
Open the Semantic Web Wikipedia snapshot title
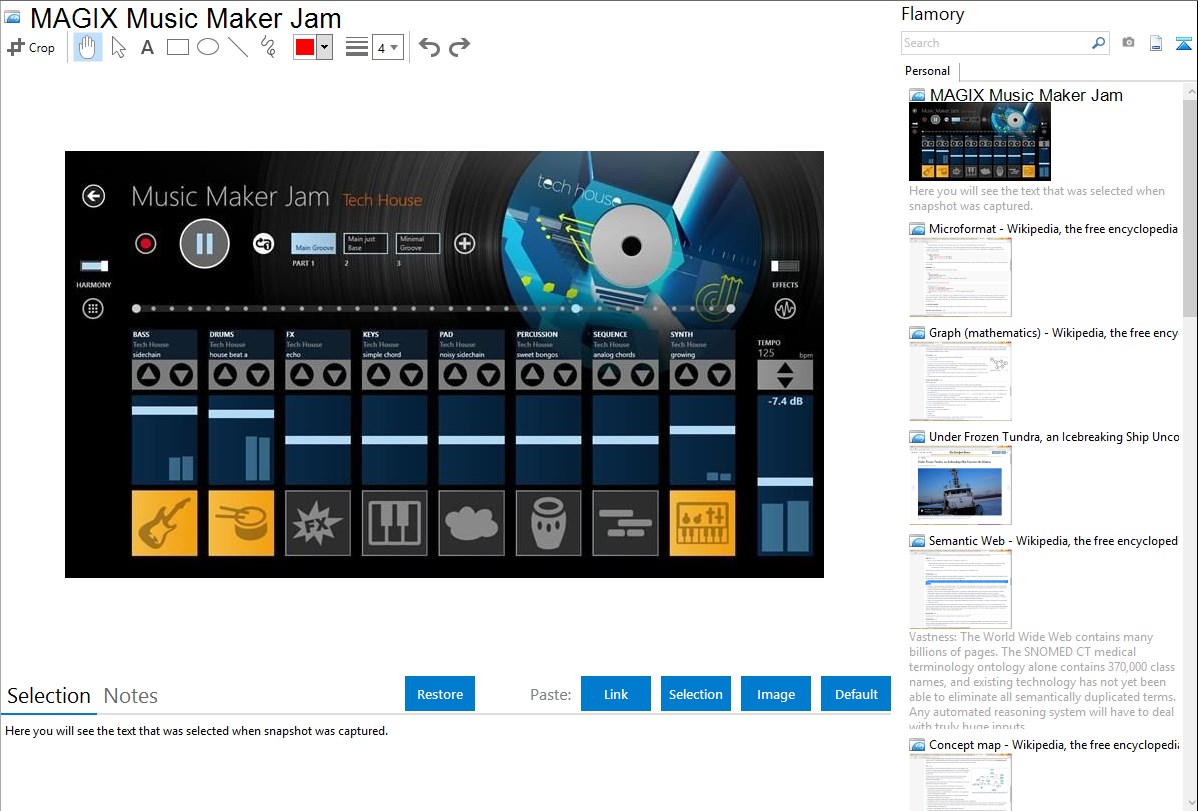[1053, 540]
